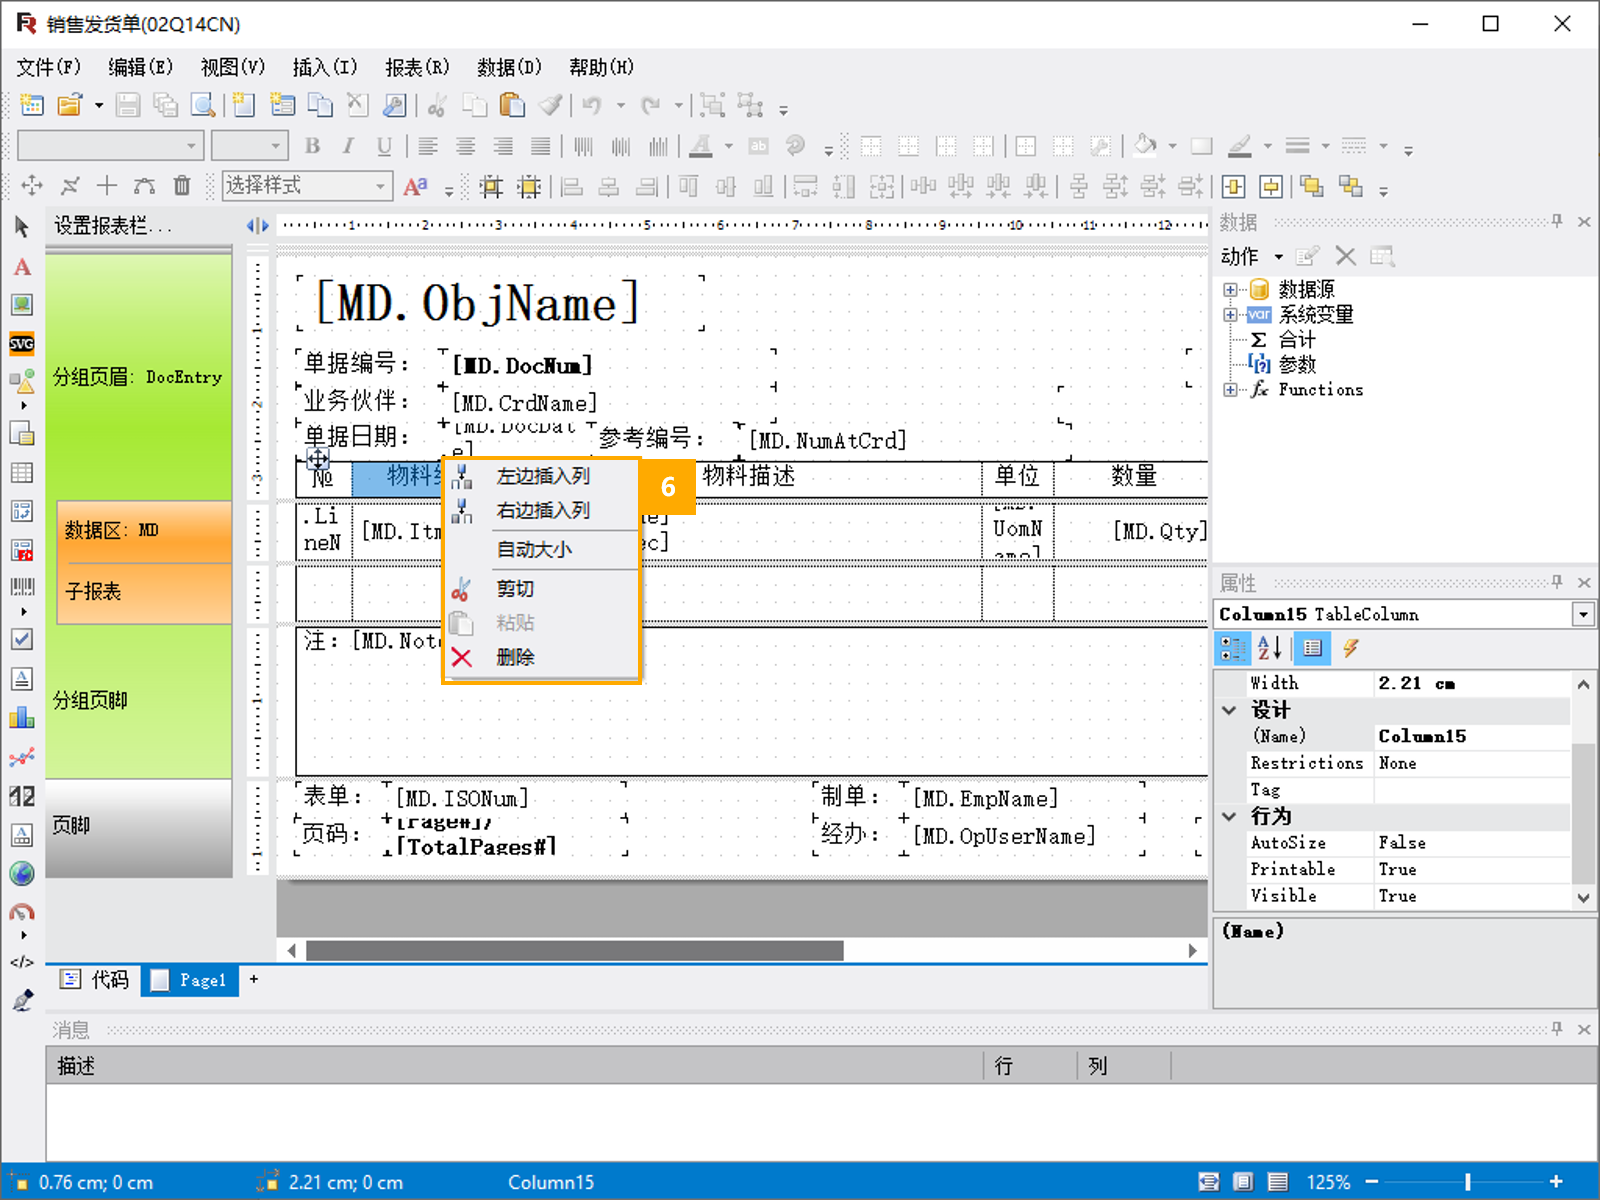Select the Barcode object tool
This screenshot has width=1600, height=1200.
[22, 587]
